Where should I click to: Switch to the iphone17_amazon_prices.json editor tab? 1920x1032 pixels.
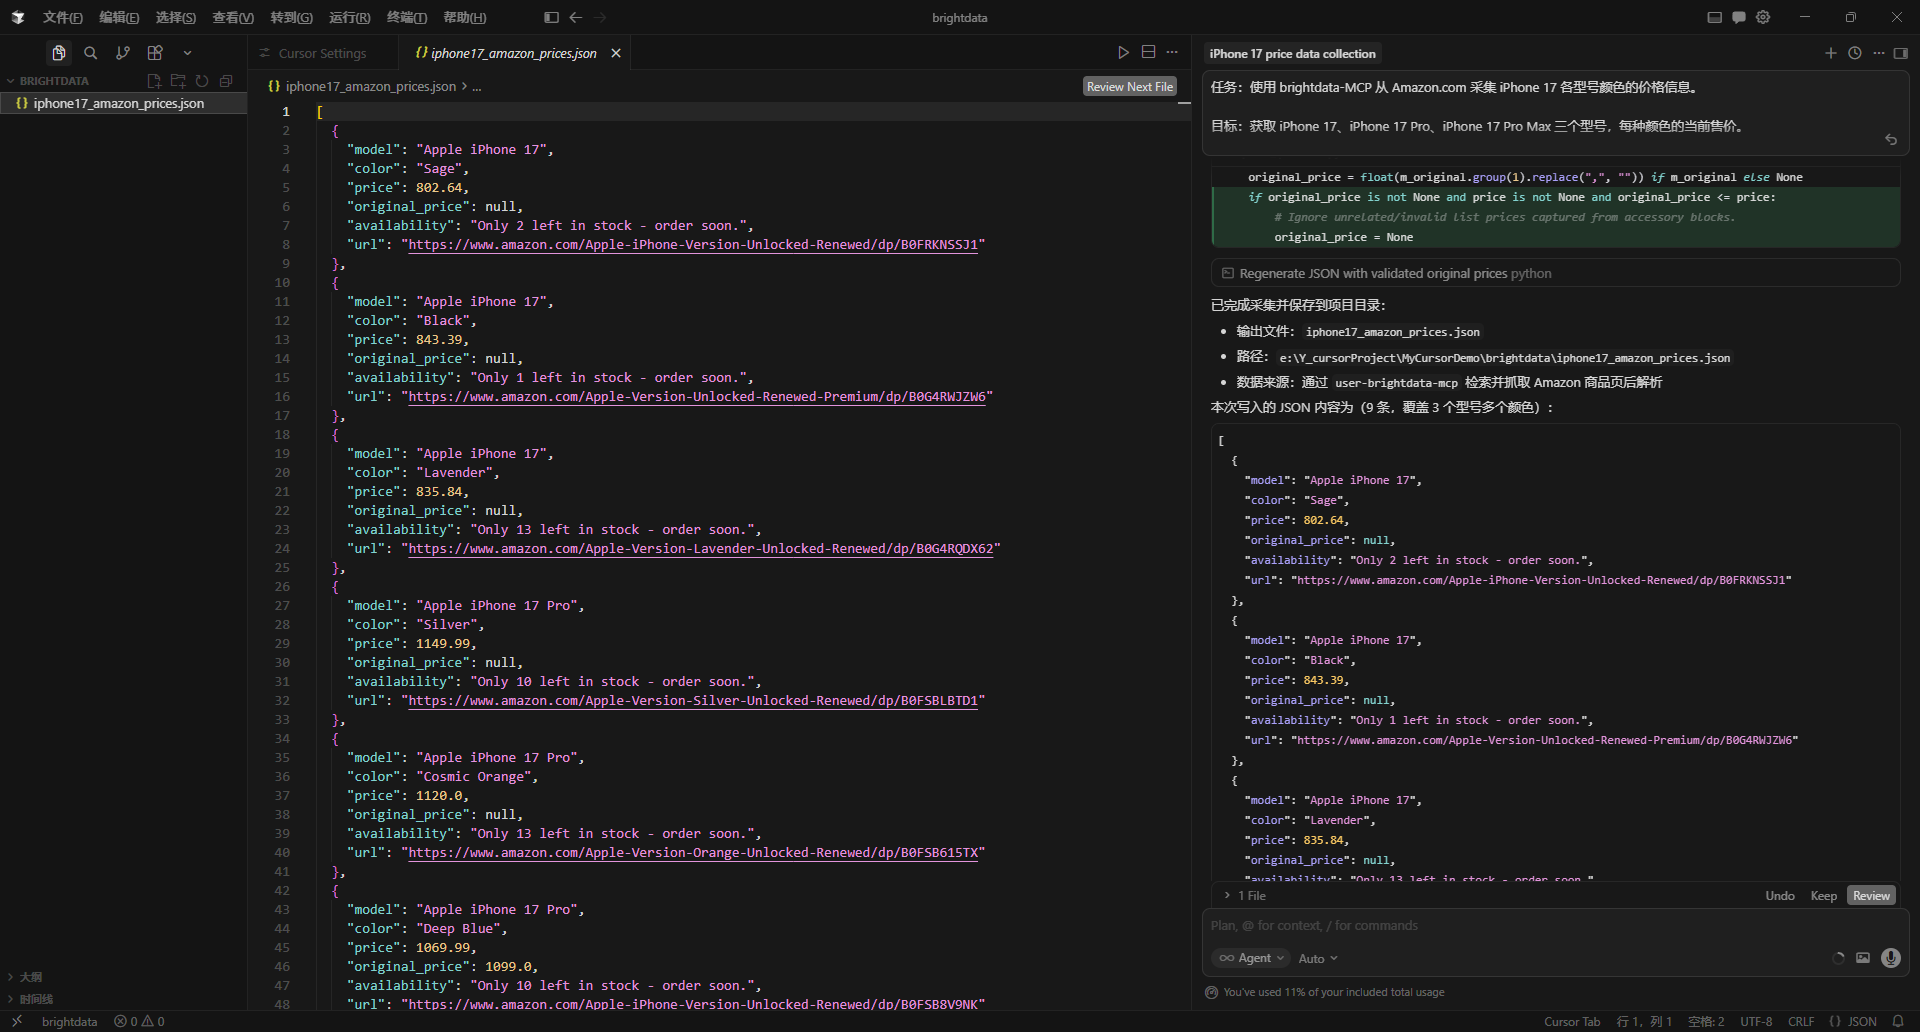click(x=513, y=53)
